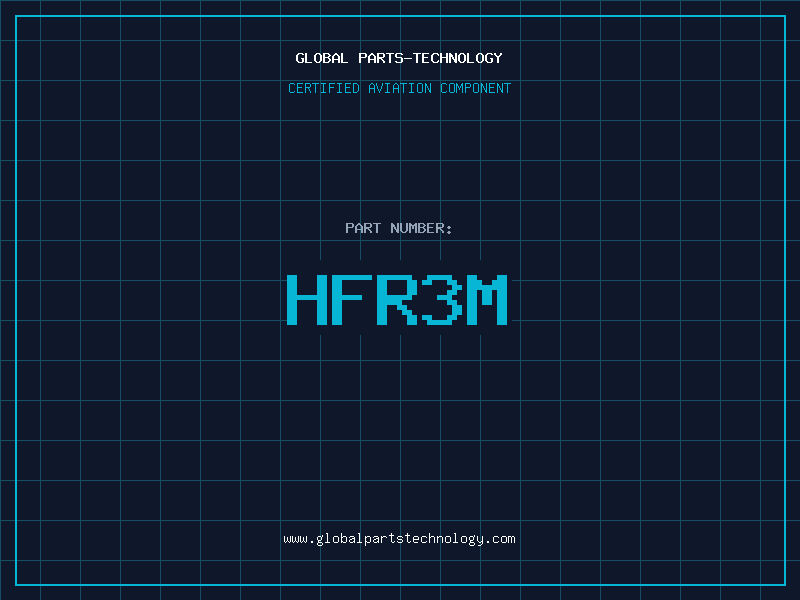Select the part number HFR3M
Screen dimensions: 800x600
click(398, 300)
